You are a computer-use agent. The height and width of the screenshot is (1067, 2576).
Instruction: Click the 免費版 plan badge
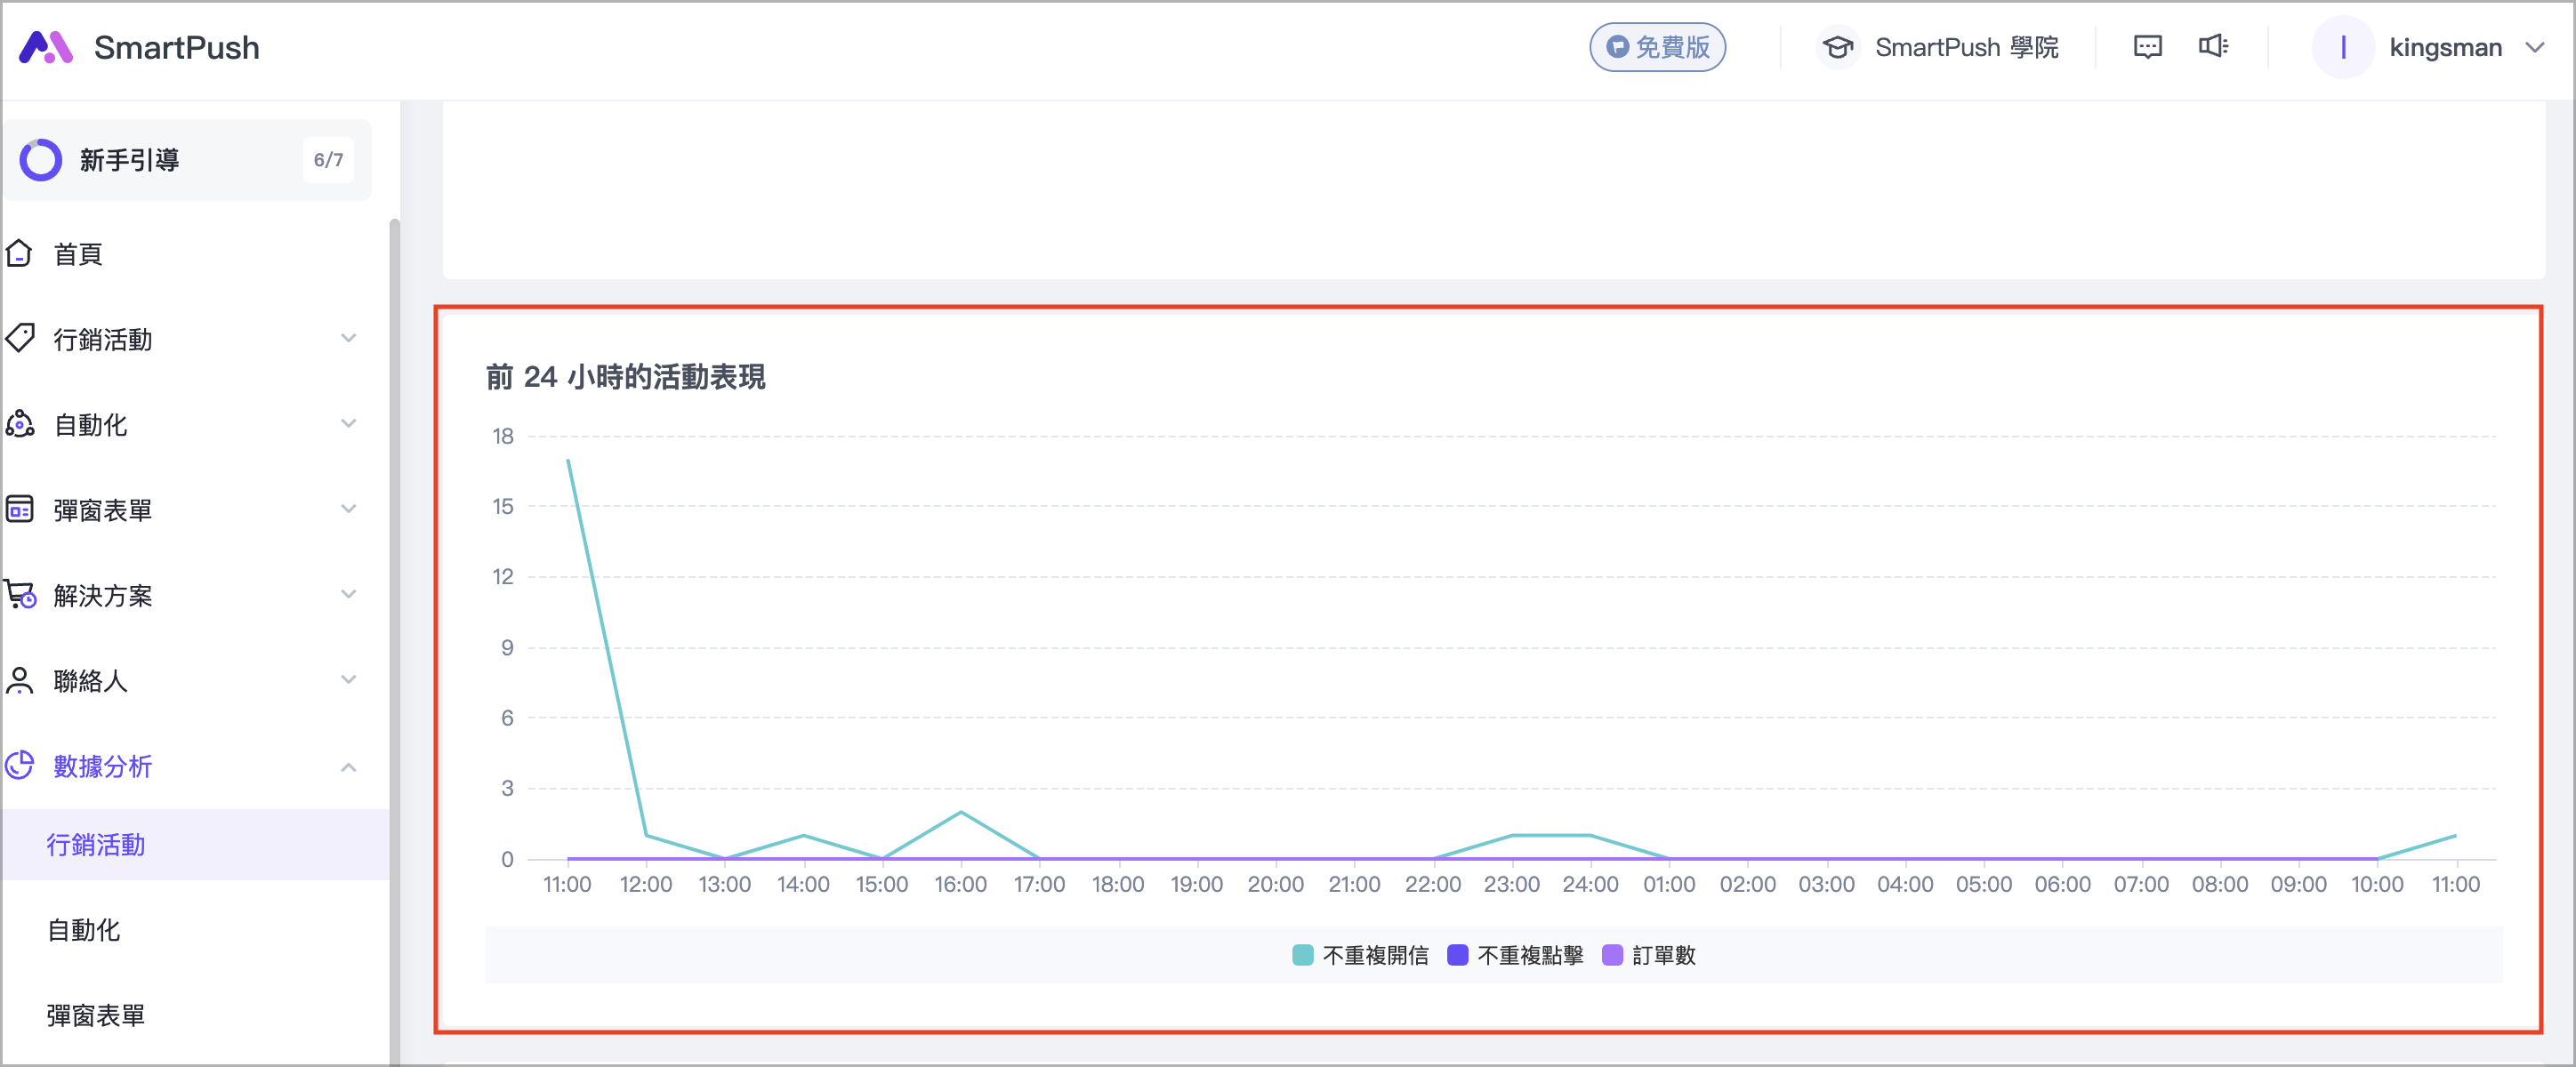click(1657, 47)
